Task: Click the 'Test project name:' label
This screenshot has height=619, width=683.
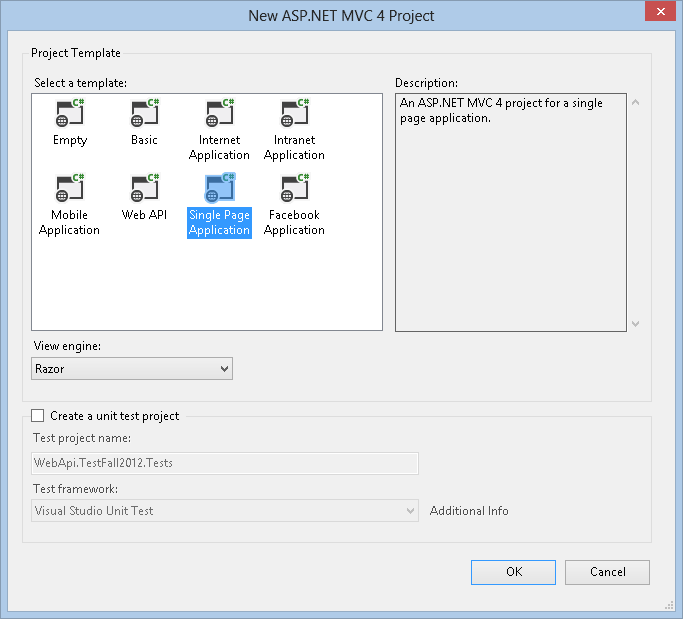Action: [82, 438]
